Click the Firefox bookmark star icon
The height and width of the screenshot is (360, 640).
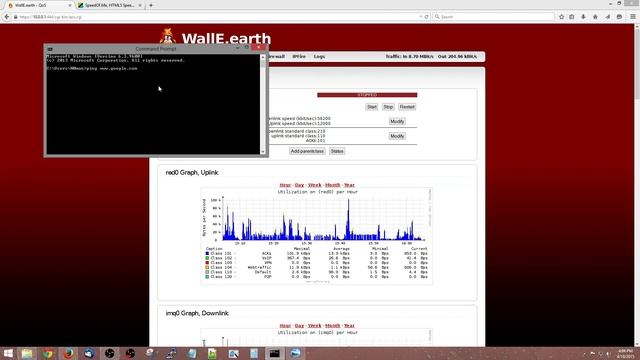tap(562, 17)
